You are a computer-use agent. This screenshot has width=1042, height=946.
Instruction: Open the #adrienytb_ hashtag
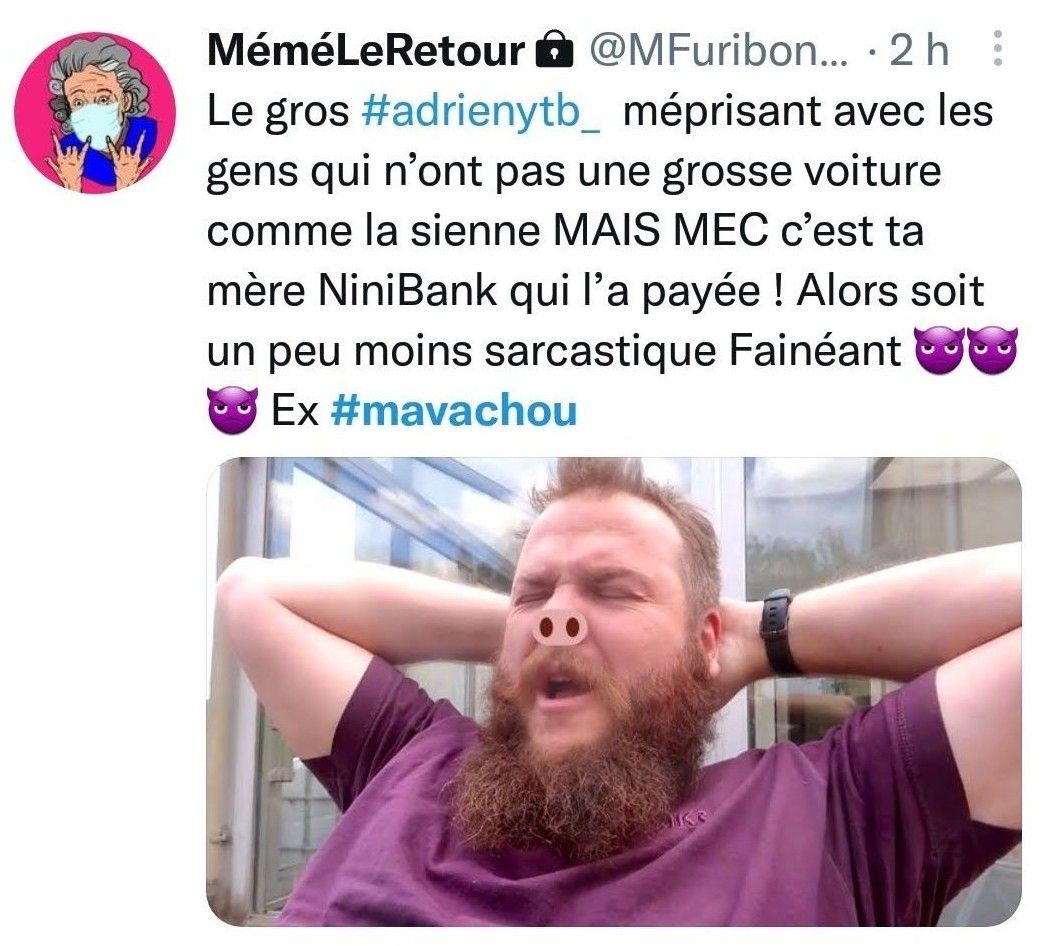coord(481,110)
